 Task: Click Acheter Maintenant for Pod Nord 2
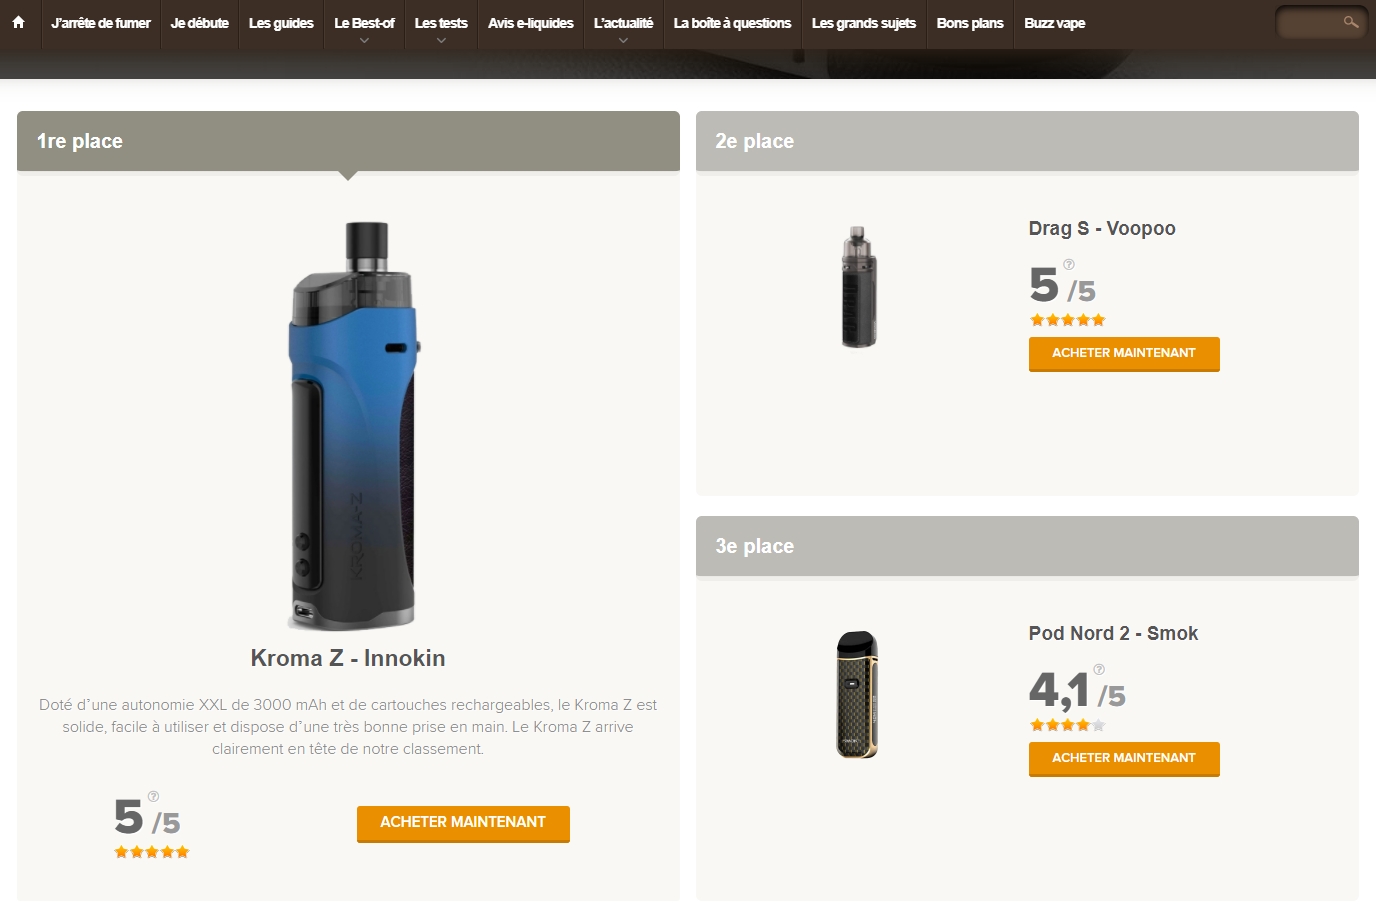click(x=1124, y=758)
